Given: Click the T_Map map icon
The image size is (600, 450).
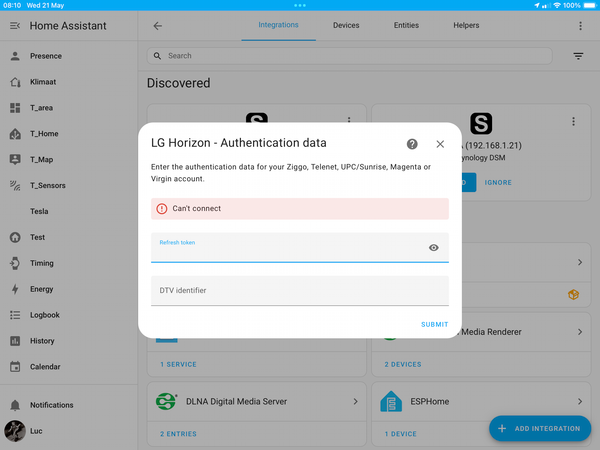Looking at the screenshot, I should (x=15, y=160).
